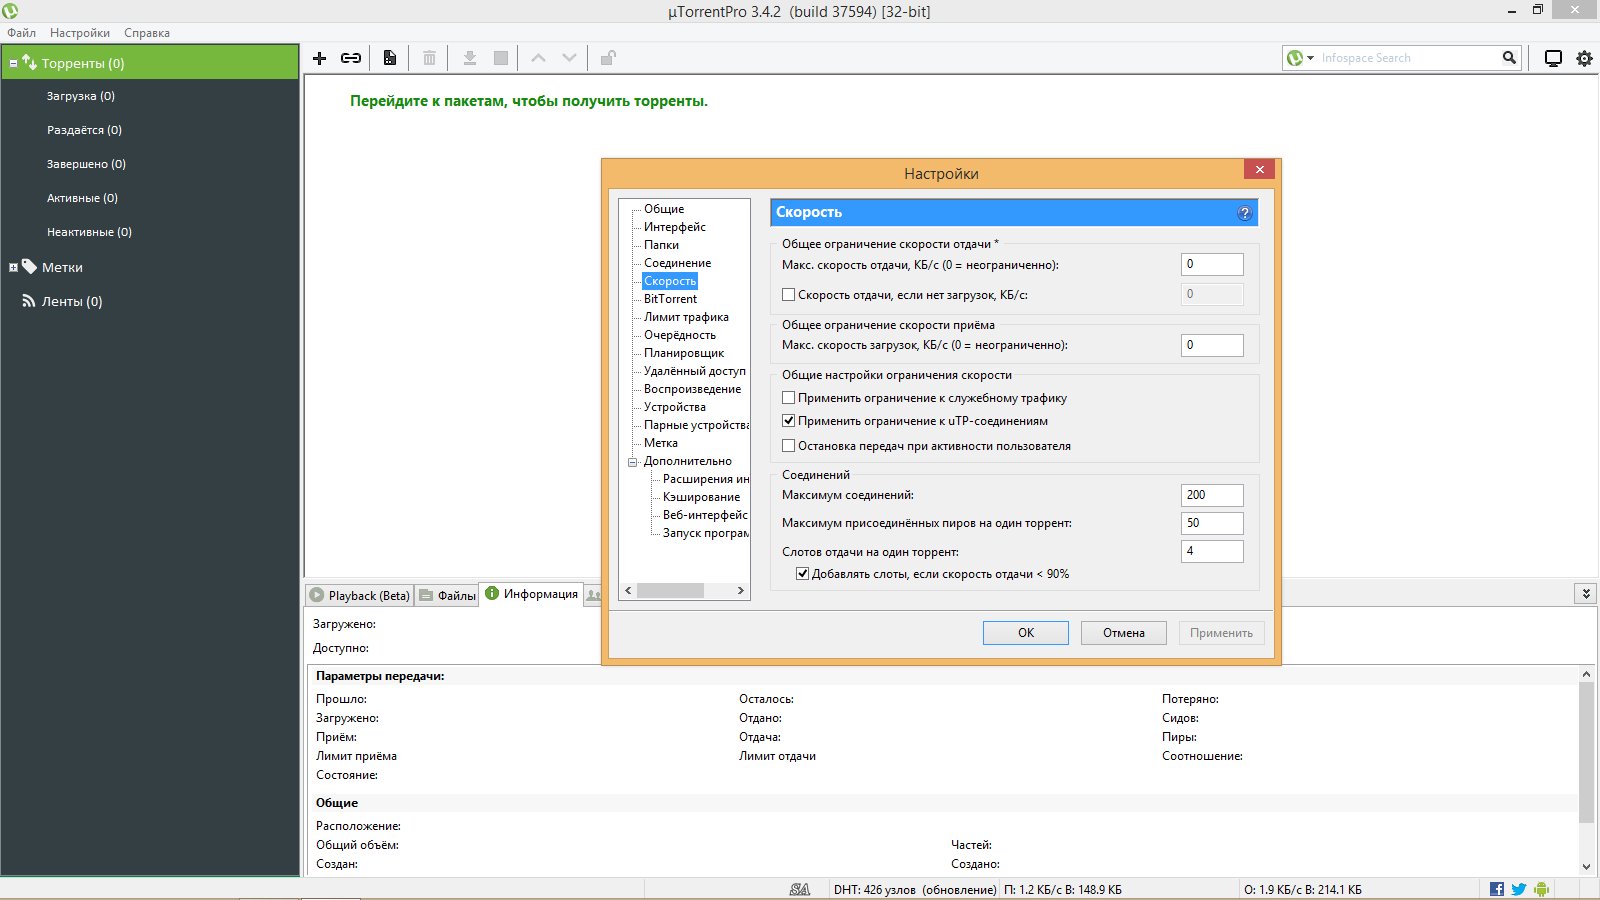Toggle the detail pane double-chevron button
Image resolution: width=1600 pixels, height=900 pixels.
pyautogui.click(x=1585, y=594)
